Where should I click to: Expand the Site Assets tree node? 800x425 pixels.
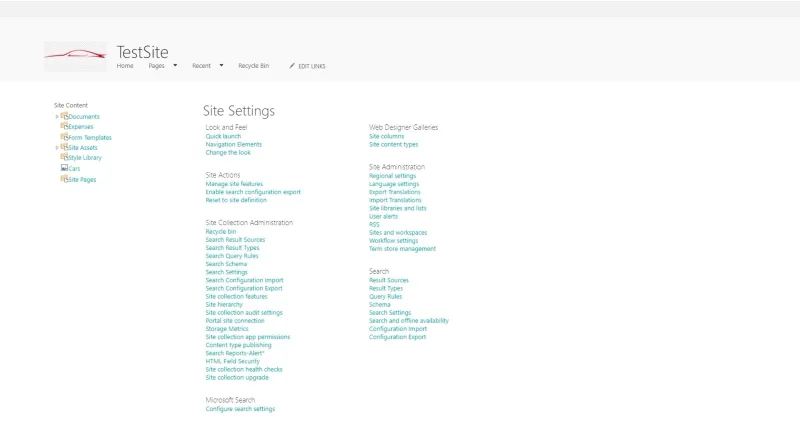[x=57, y=148]
